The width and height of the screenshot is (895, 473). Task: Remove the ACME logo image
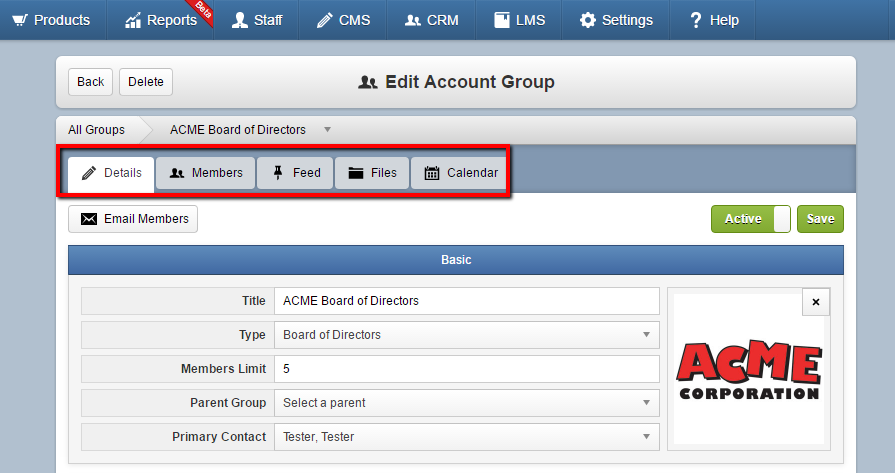click(816, 302)
